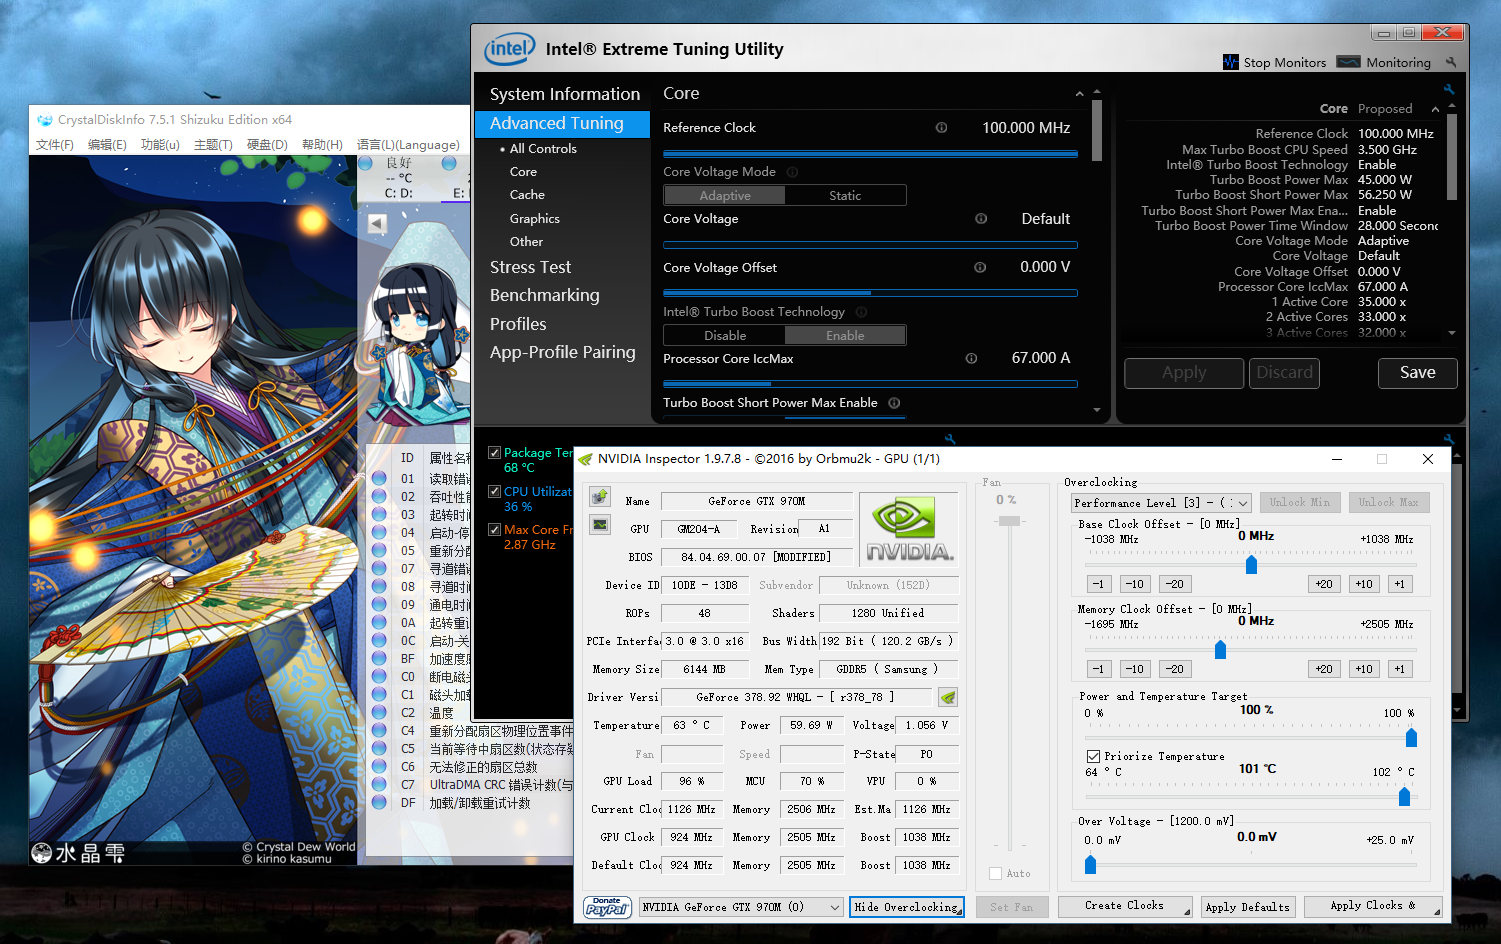Toggle the Max Core Frequency monitor checkbox

[x=494, y=529]
